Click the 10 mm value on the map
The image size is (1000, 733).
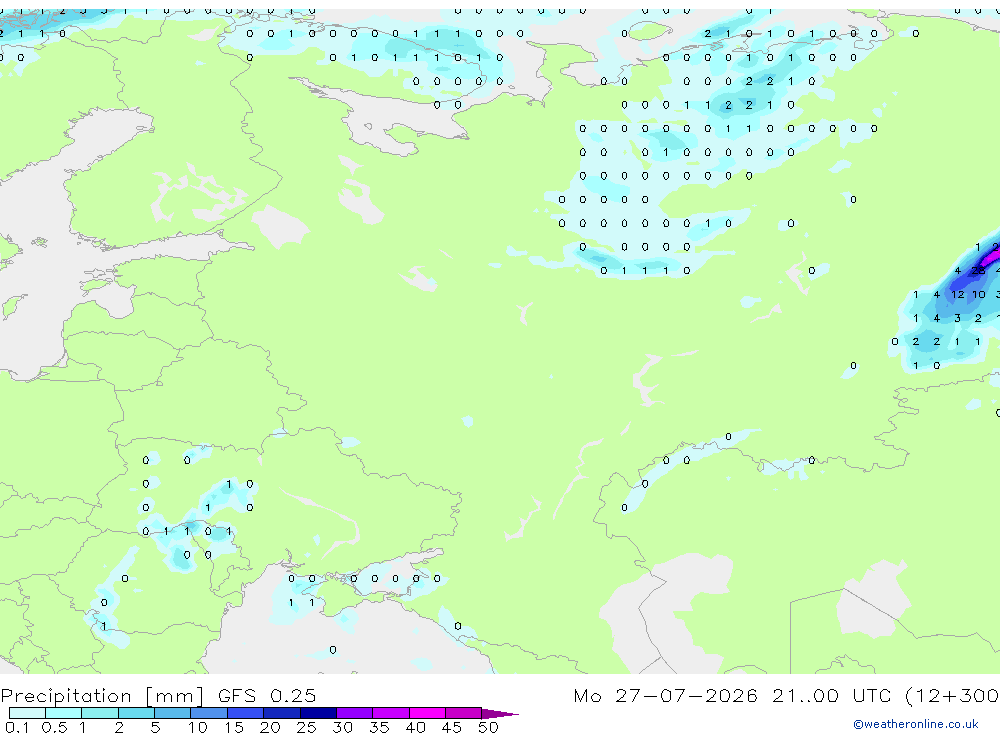tap(978, 294)
